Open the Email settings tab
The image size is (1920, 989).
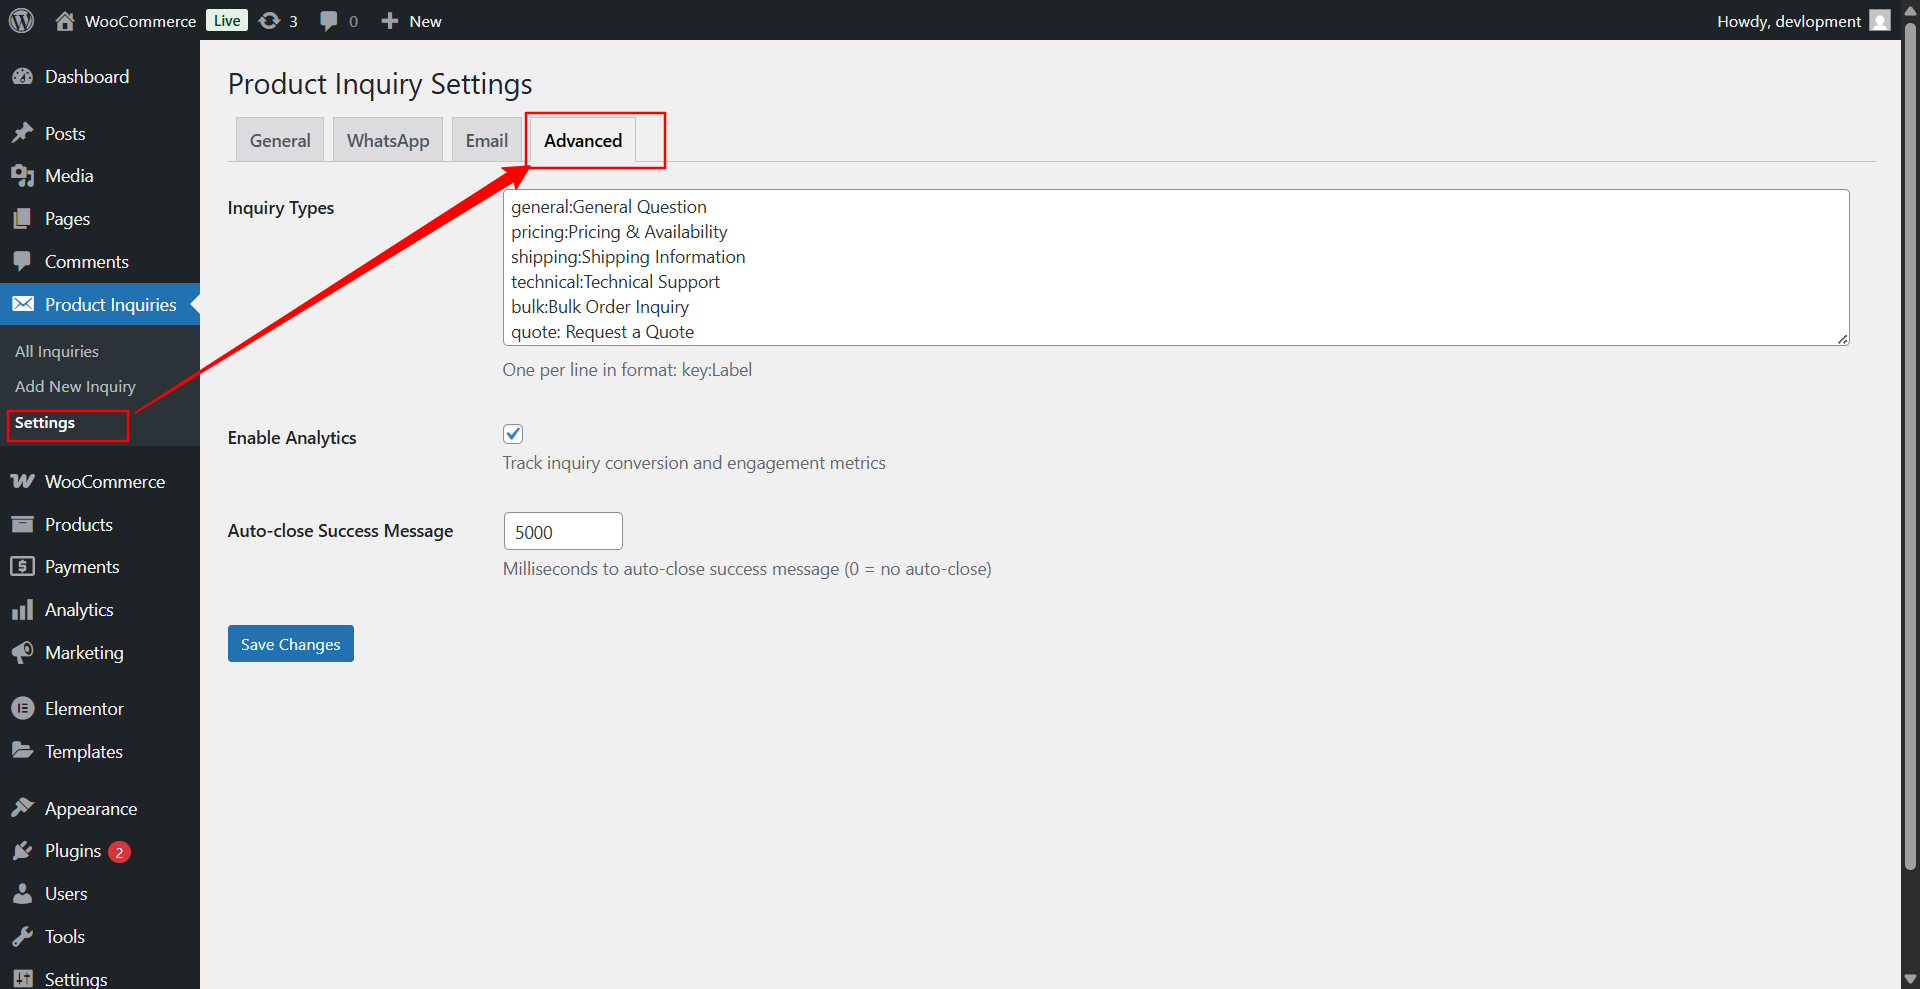click(487, 141)
